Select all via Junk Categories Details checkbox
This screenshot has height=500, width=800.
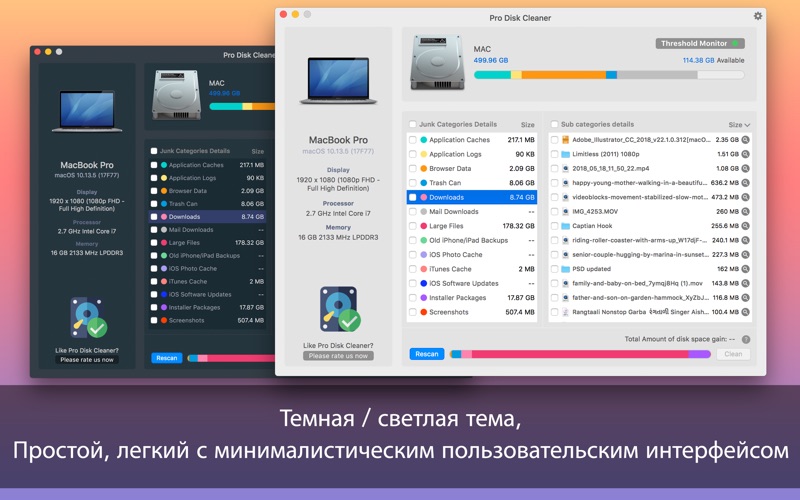click(x=413, y=124)
